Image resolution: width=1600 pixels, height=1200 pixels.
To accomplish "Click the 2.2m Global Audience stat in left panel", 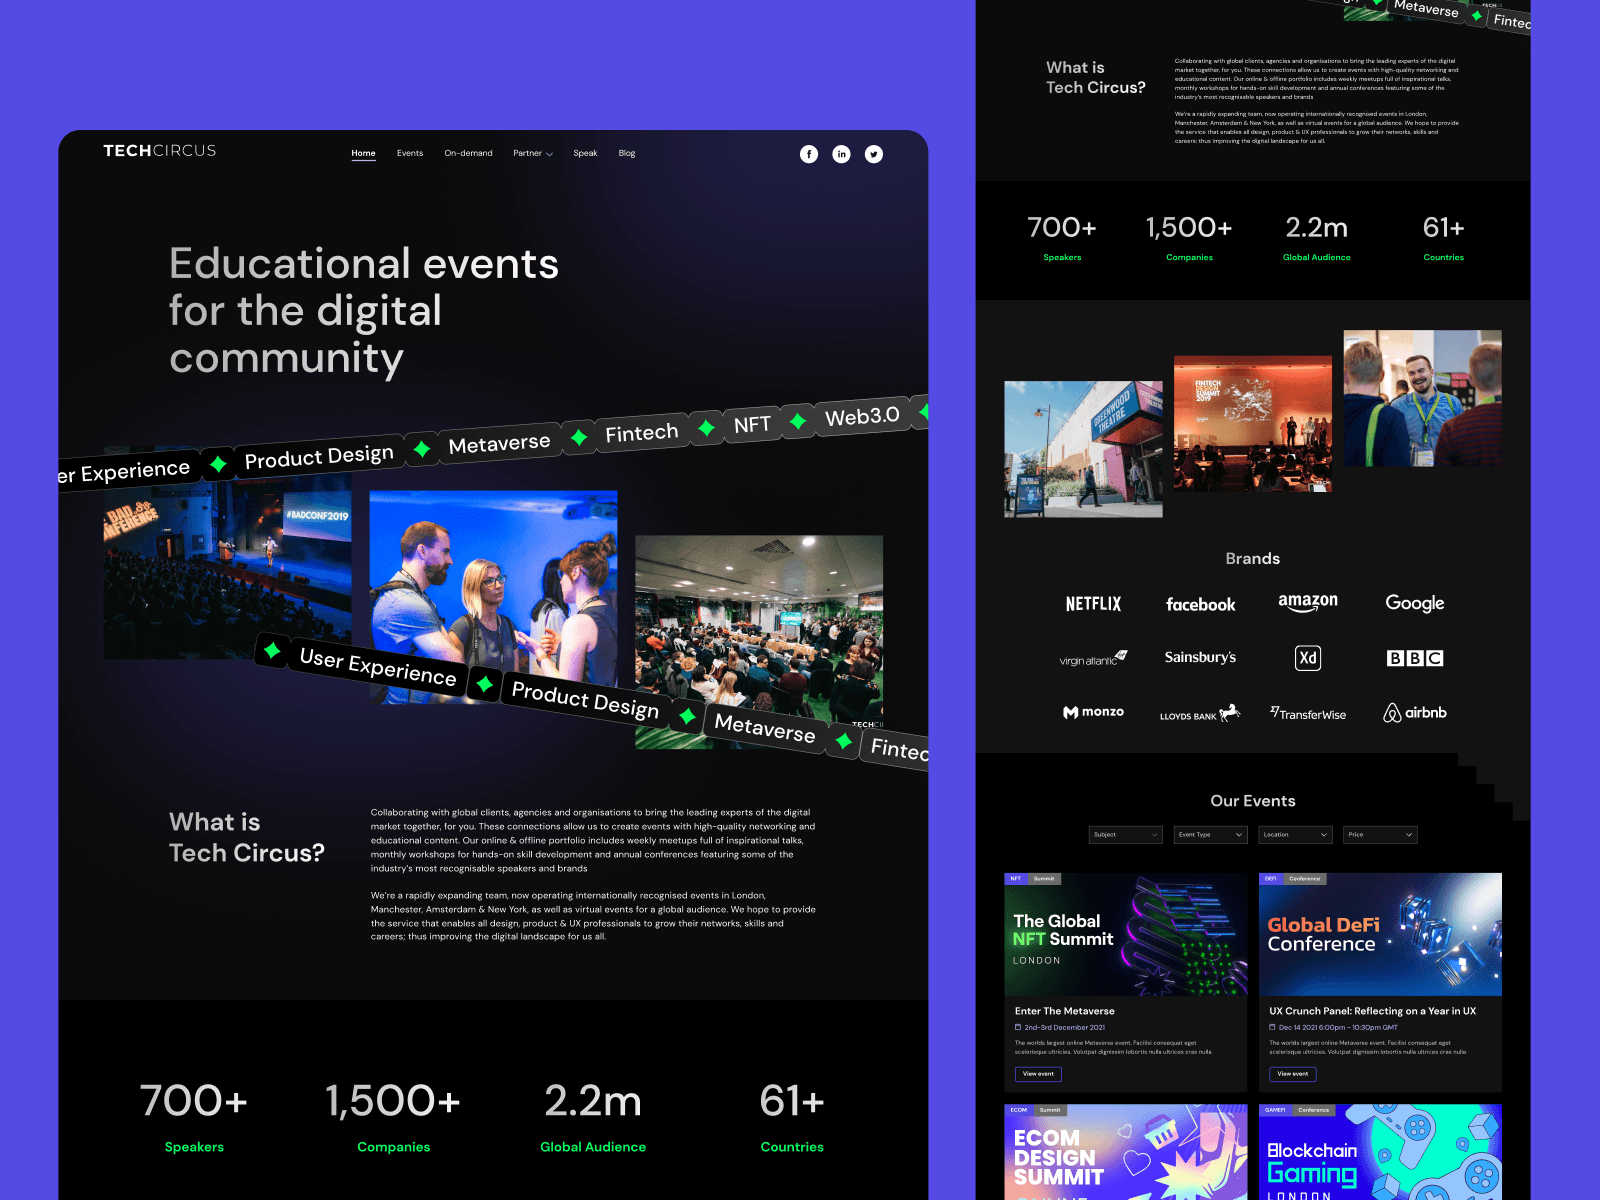I will (593, 1117).
